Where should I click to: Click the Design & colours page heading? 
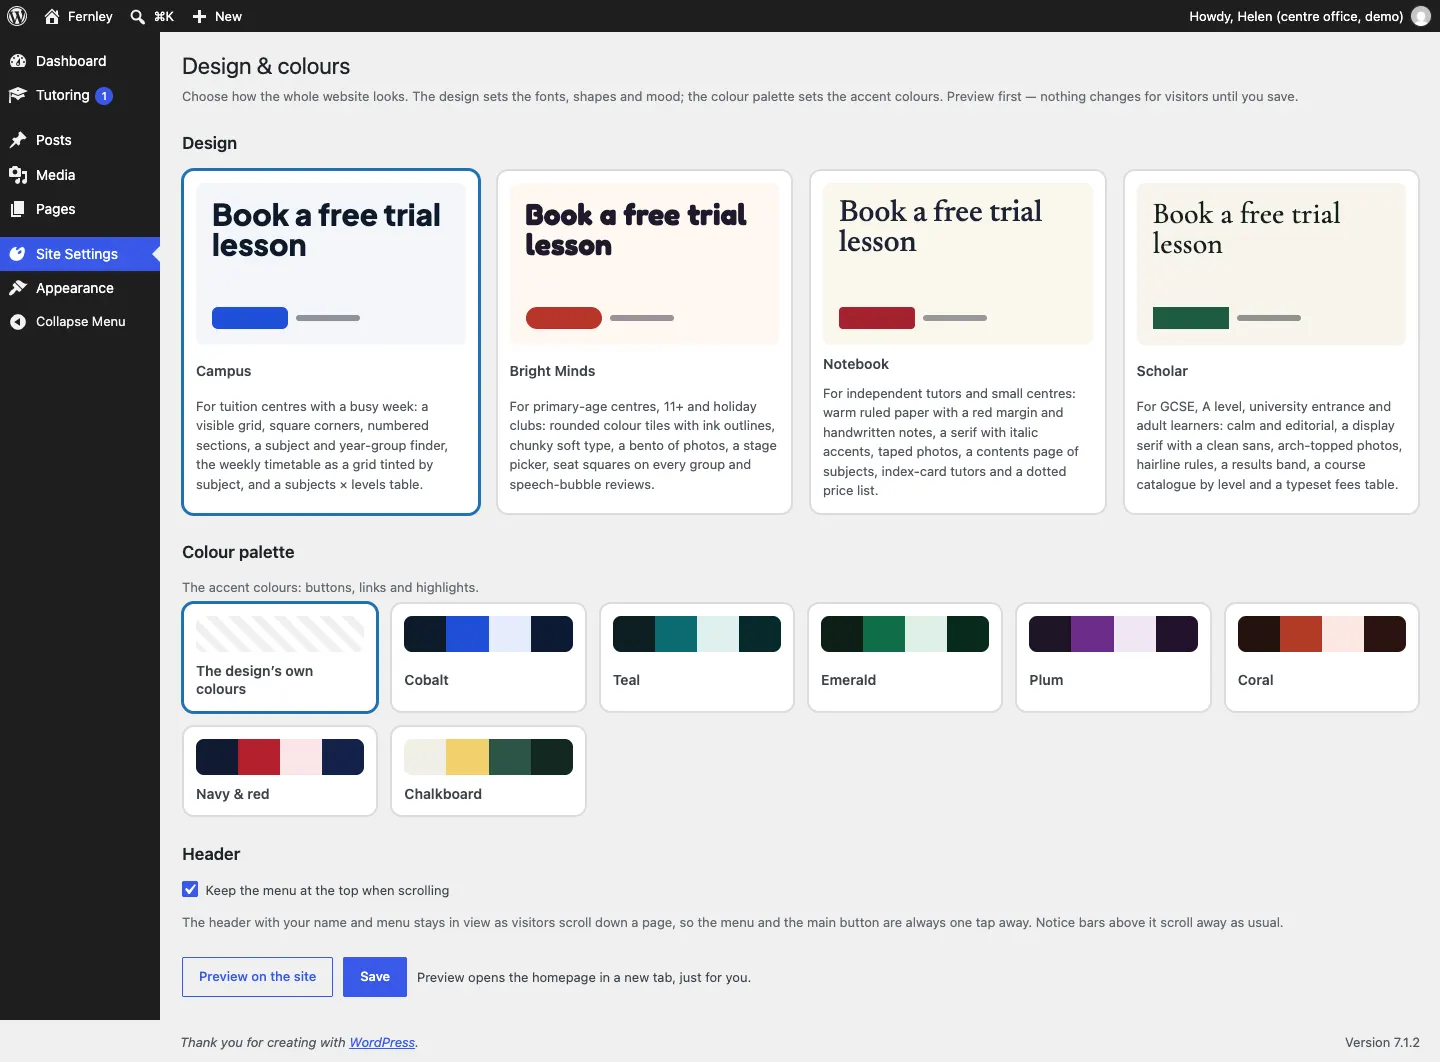[x=266, y=66]
